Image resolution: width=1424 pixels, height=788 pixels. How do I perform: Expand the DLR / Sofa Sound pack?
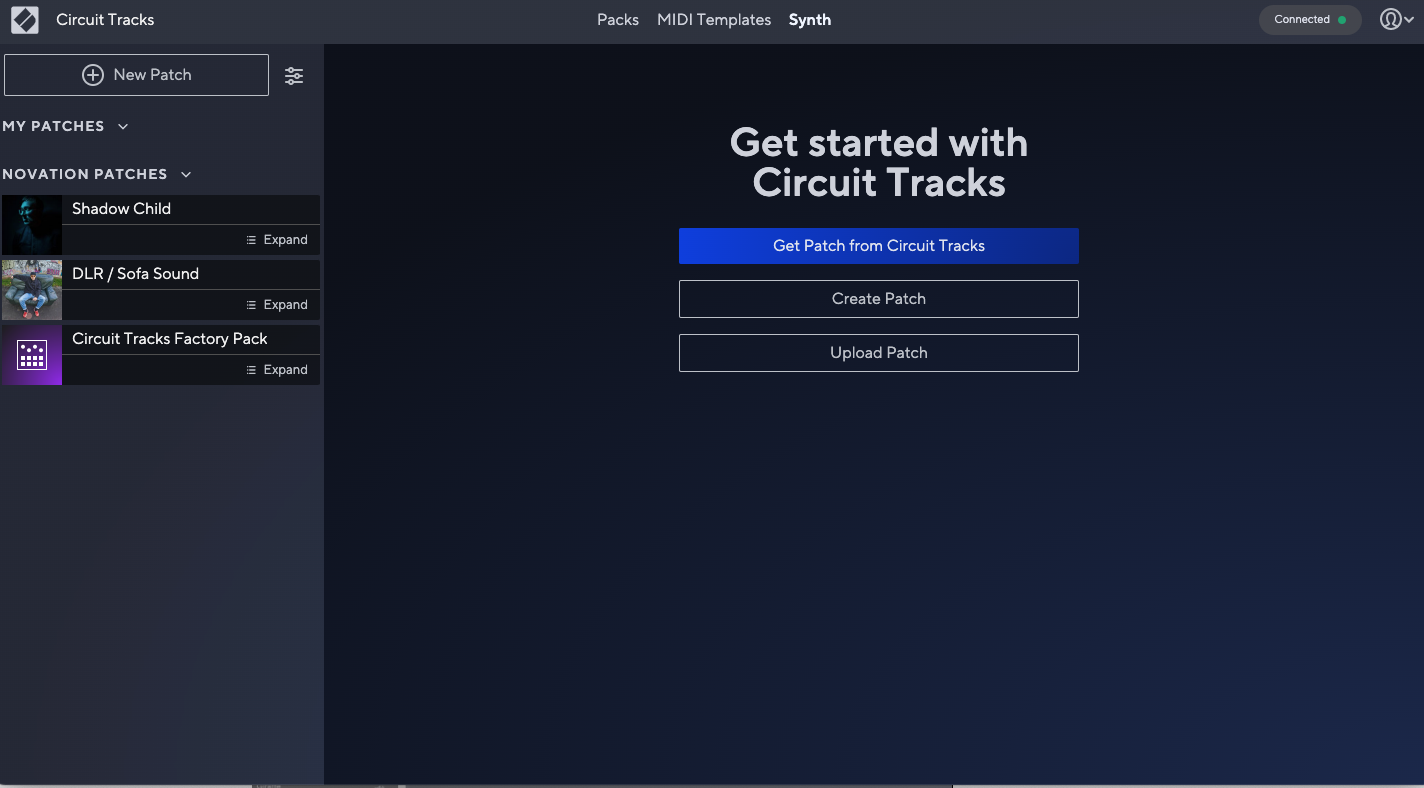(x=277, y=305)
